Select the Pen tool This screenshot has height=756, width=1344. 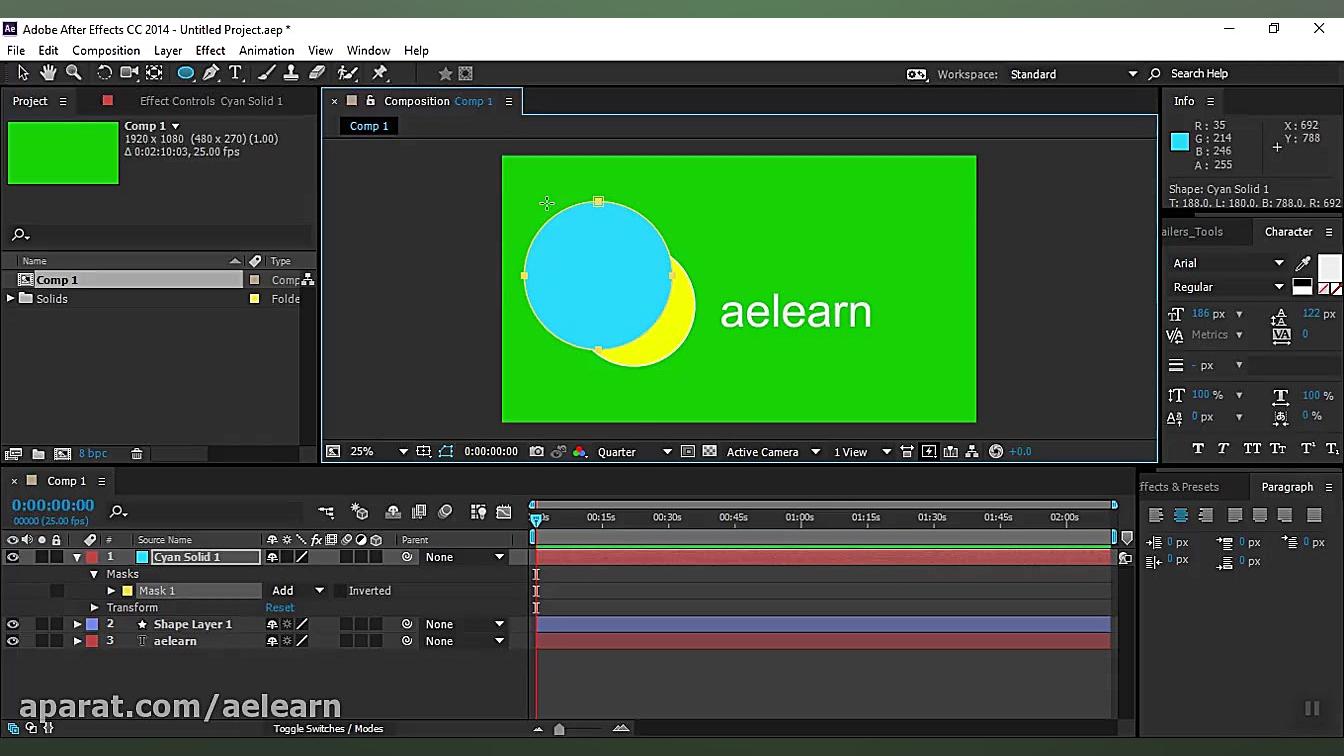pyautogui.click(x=211, y=73)
